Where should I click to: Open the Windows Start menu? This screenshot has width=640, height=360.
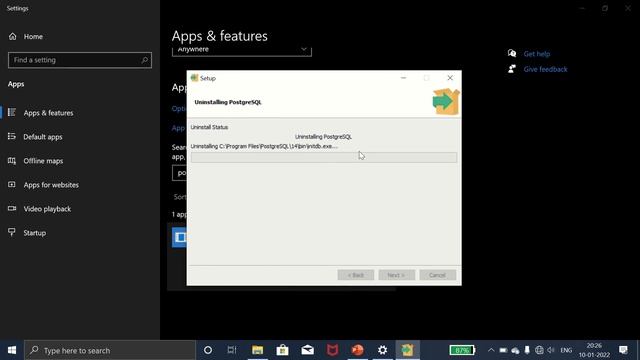click(x=12, y=350)
